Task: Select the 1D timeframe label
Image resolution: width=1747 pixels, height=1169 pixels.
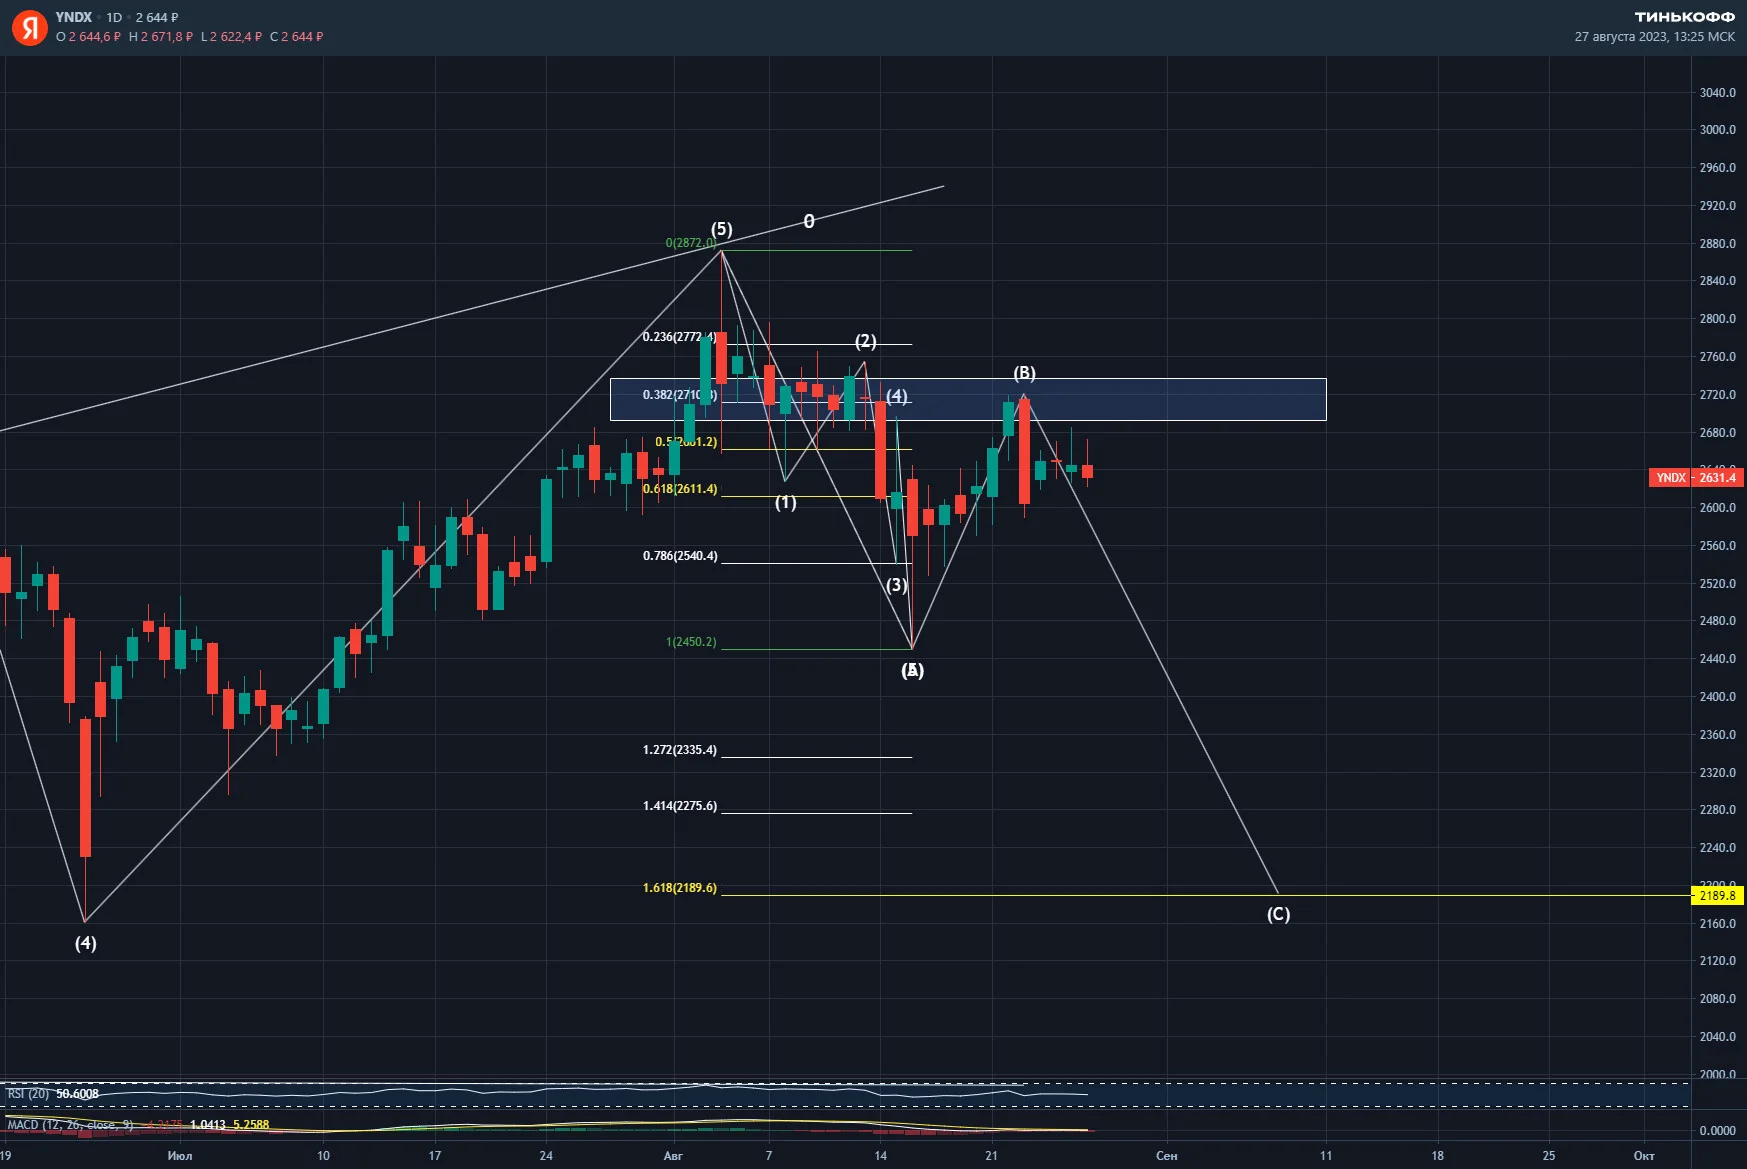Action: tap(114, 17)
